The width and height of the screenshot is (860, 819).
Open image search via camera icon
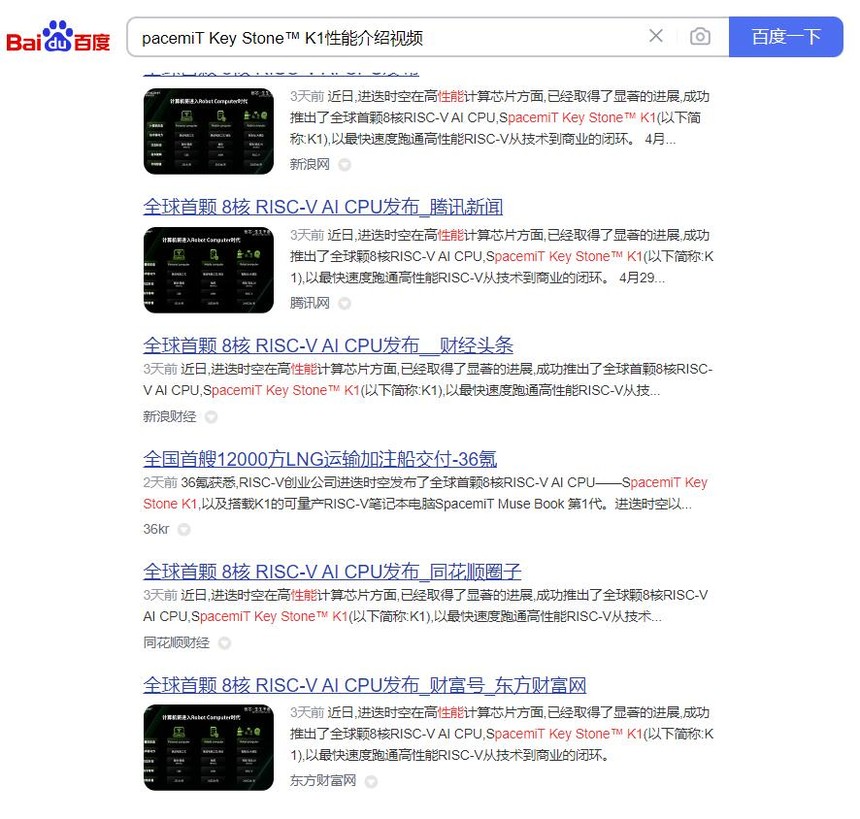(700, 37)
